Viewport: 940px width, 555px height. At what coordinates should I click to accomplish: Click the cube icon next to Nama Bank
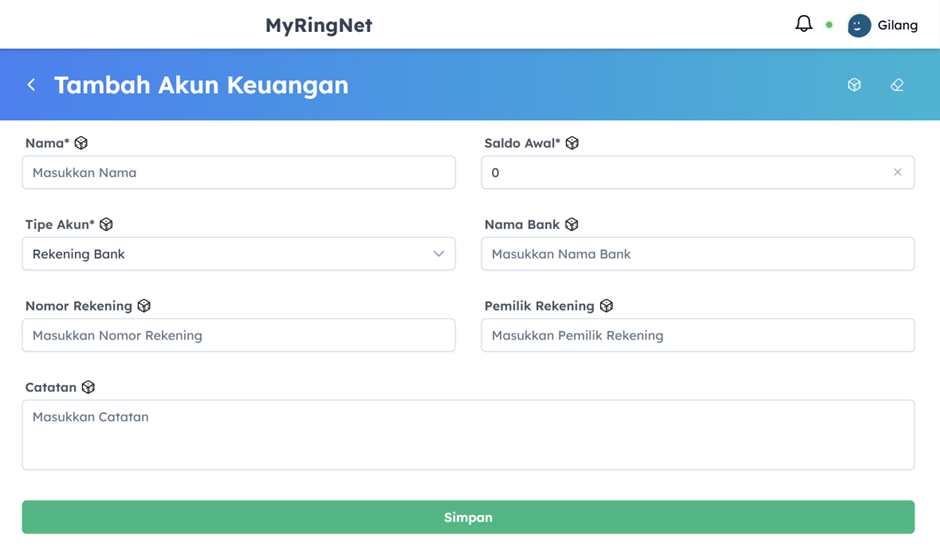click(x=572, y=225)
